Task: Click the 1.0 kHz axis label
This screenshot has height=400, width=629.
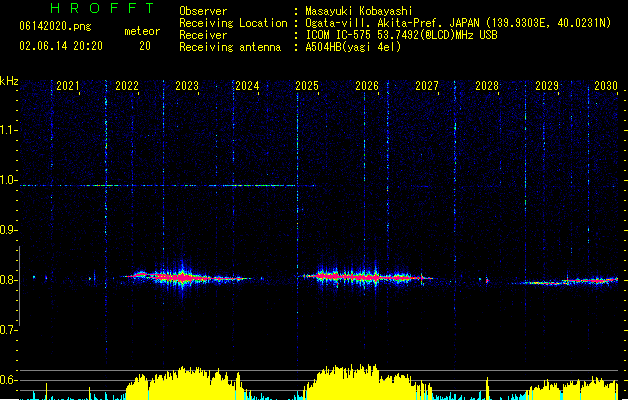Action: (8, 180)
